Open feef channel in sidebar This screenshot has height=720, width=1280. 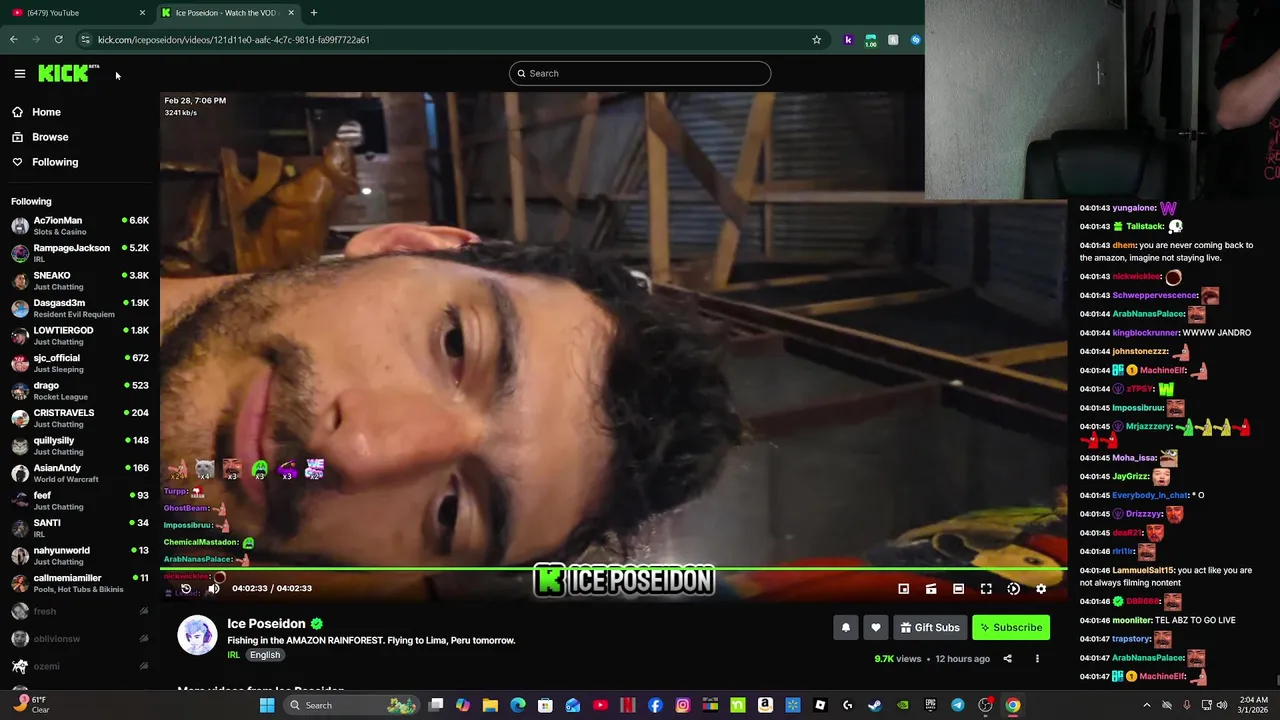click(x=80, y=501)
